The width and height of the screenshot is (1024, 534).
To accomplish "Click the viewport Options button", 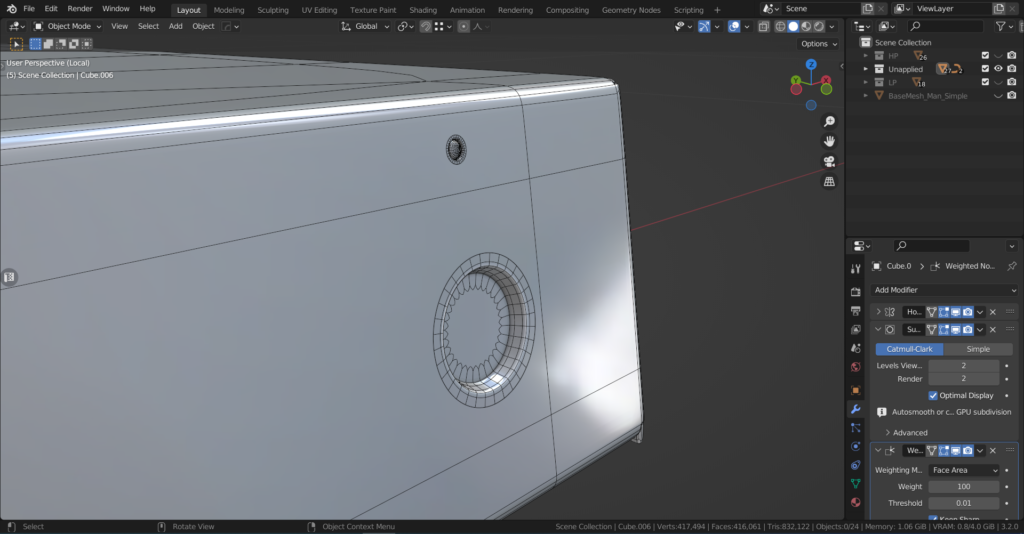I will 818,44.
